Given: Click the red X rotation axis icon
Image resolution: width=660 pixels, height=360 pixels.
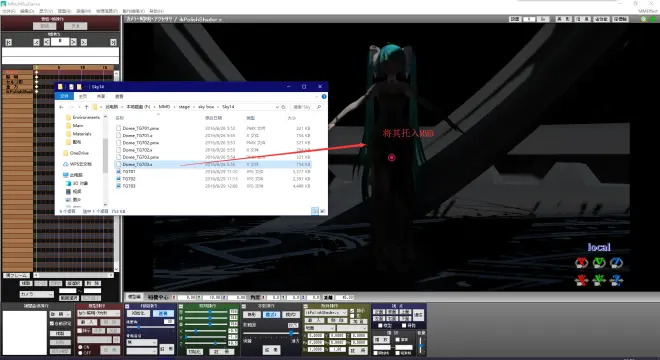Looking at the screenshot, I should point(581,263).
